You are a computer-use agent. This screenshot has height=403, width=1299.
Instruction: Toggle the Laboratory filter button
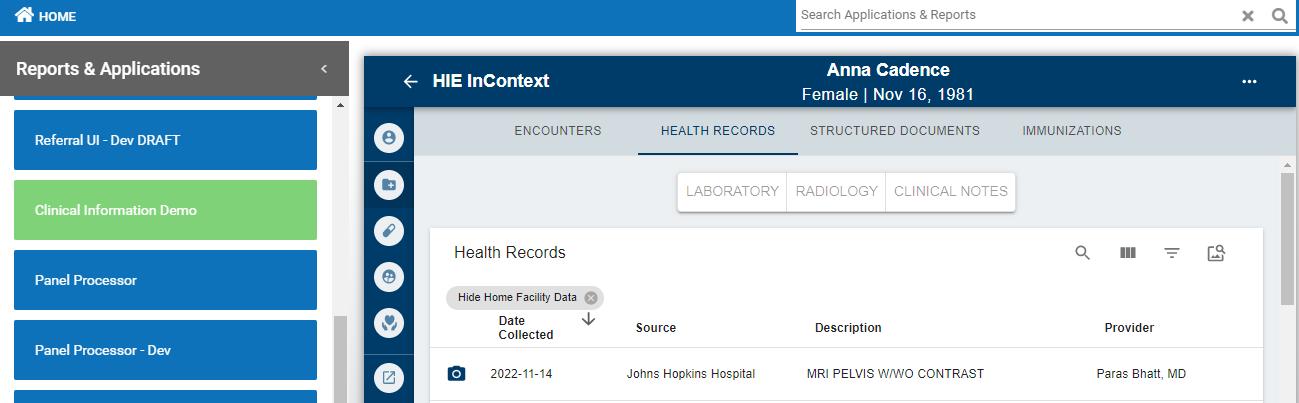(x=732, y=192)
